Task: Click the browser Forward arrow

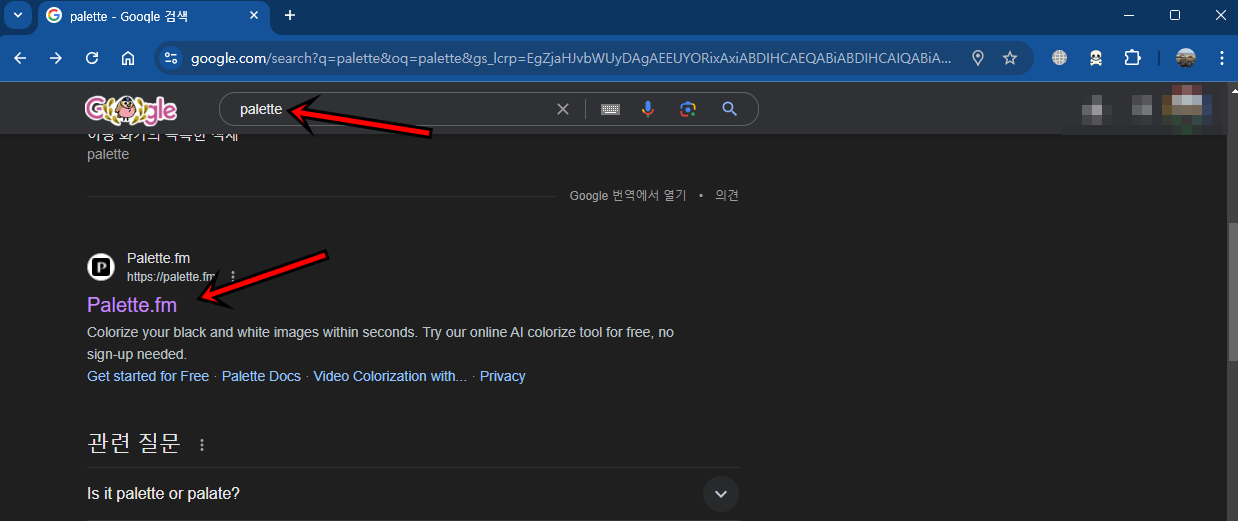Action: coord(56,58)
